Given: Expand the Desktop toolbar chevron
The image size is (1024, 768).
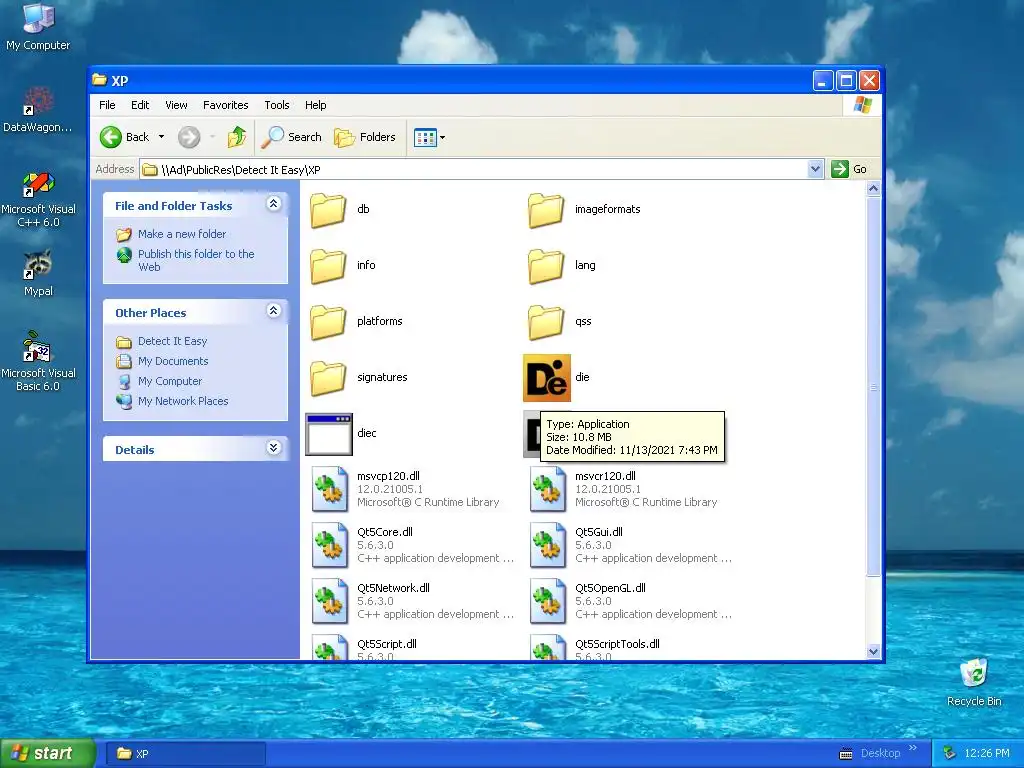Looking at the screenshot, I should point(913,748).
